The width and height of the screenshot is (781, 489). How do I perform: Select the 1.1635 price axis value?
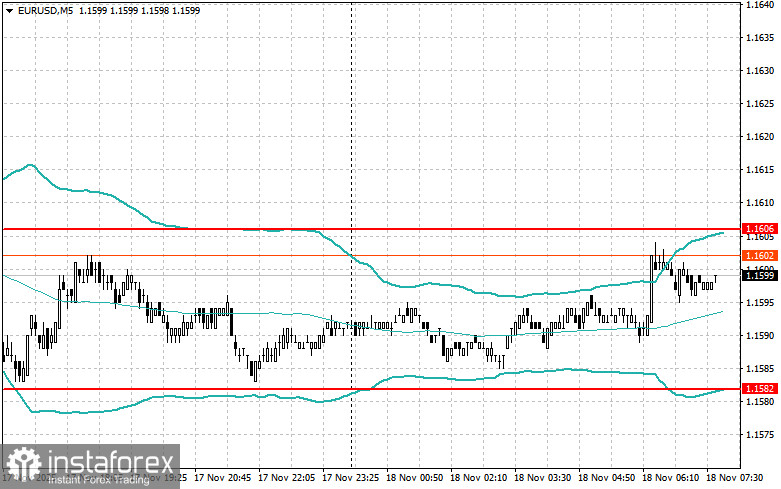point(760,38)
